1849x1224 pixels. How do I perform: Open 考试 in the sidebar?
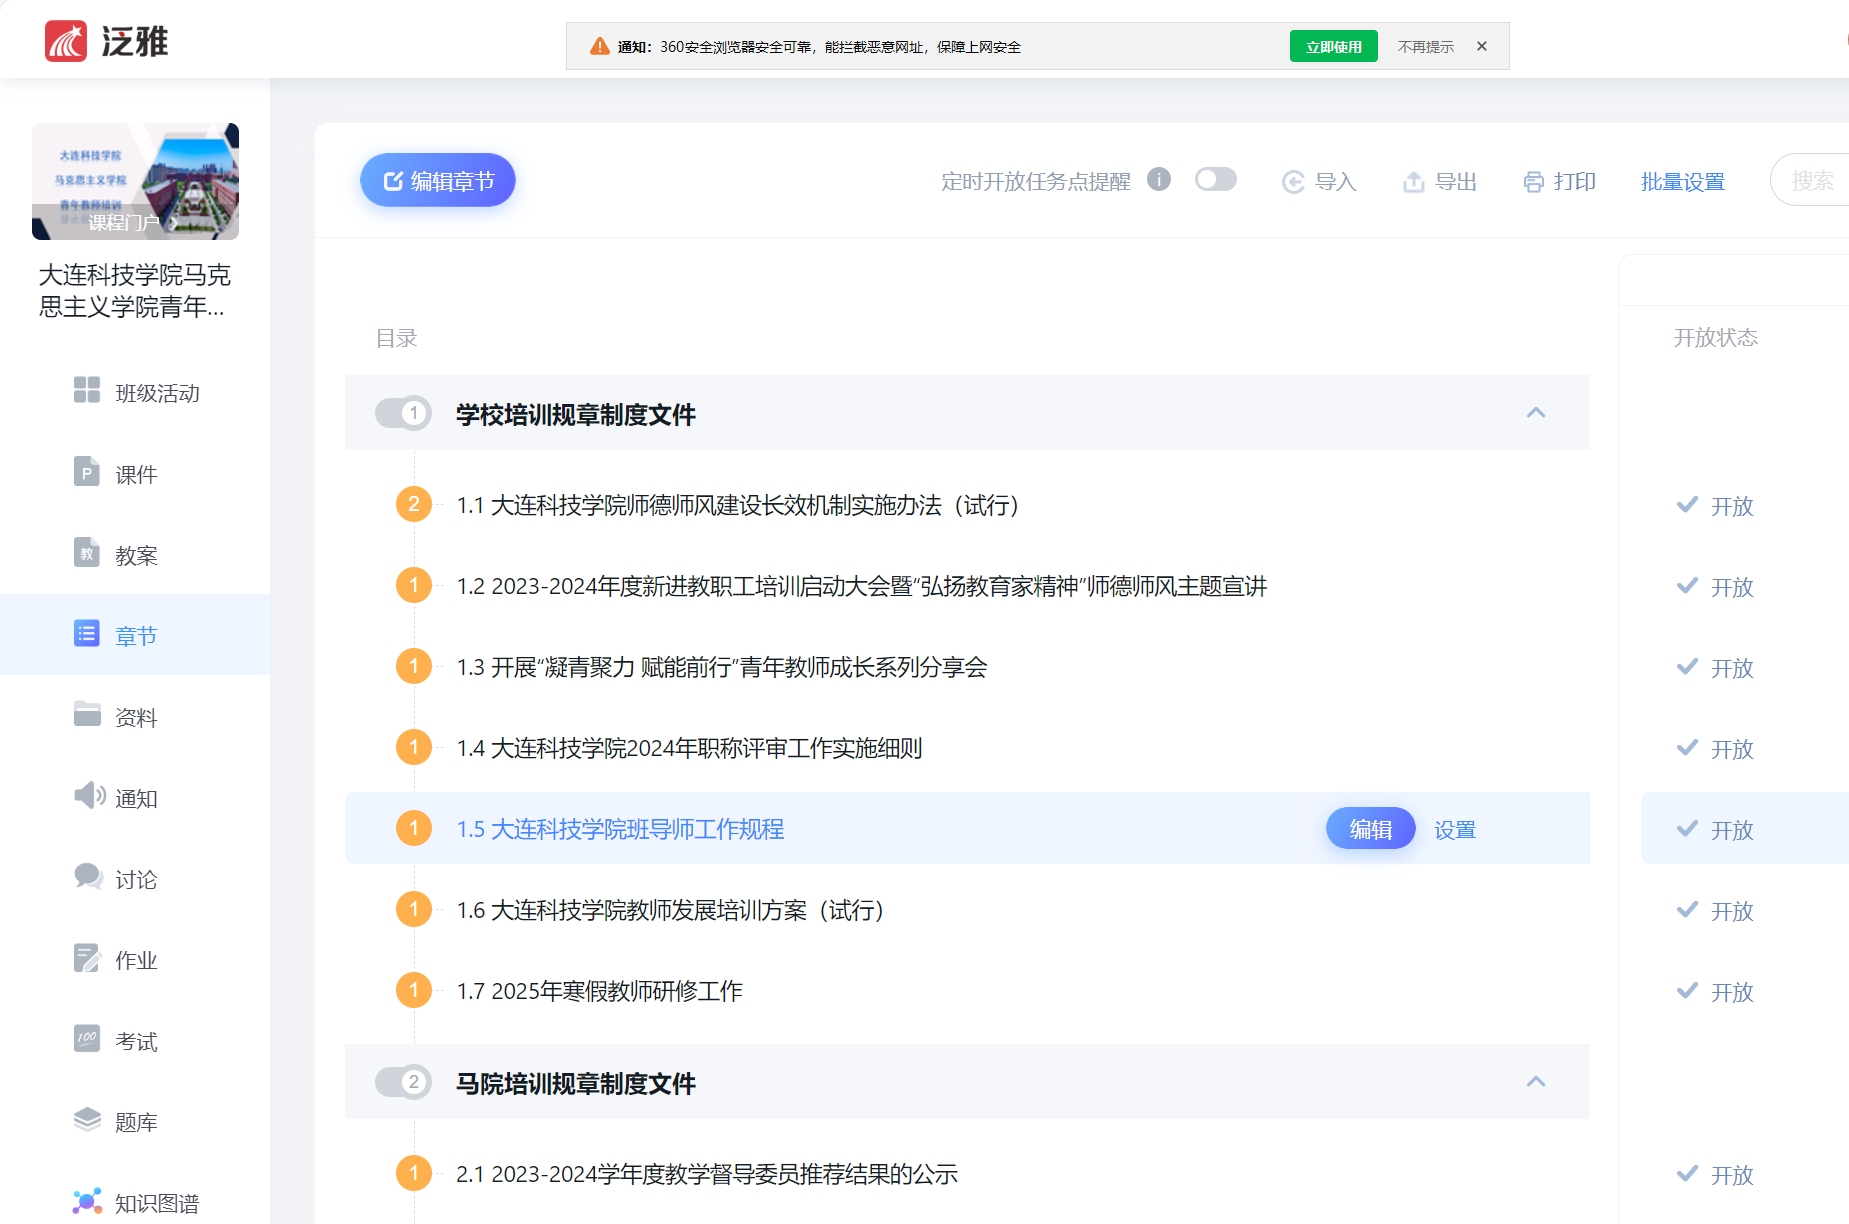pos(135,1040)
